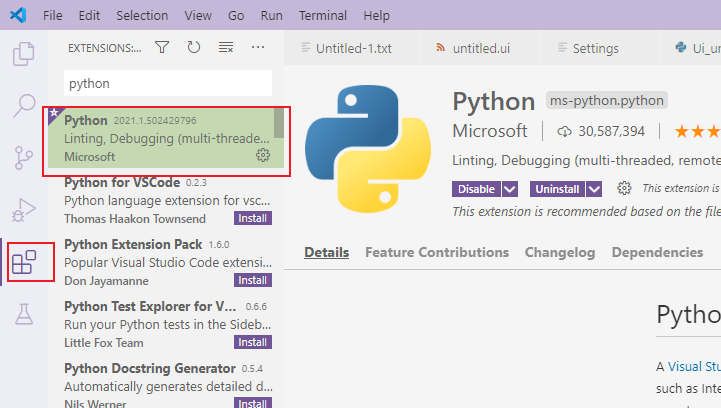The width and height of the screenshot is (721, 408).
Task: Click the Uninstall button
Action: point(557,189)
